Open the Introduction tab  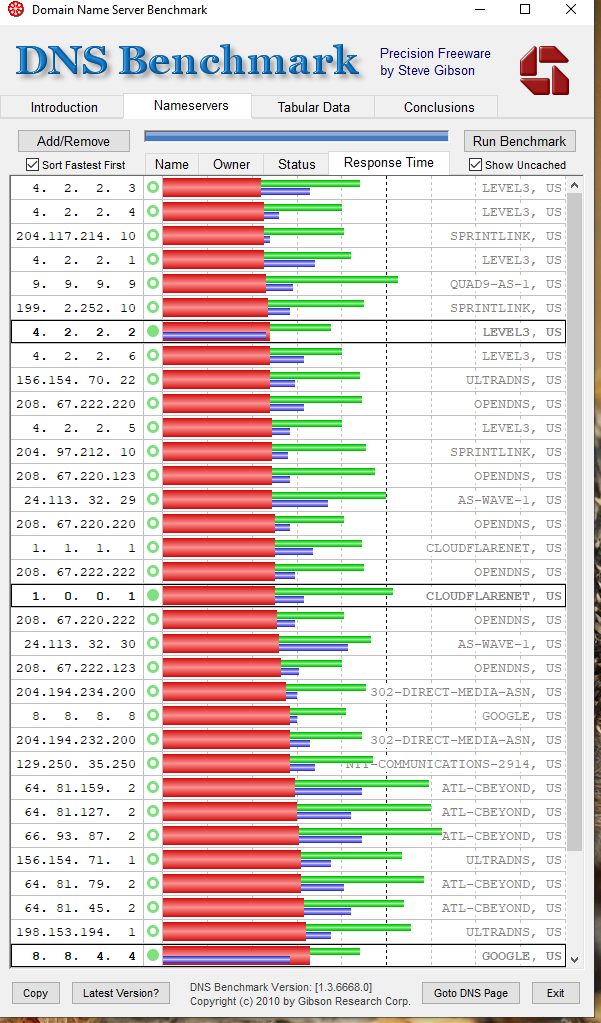point(64,107)
